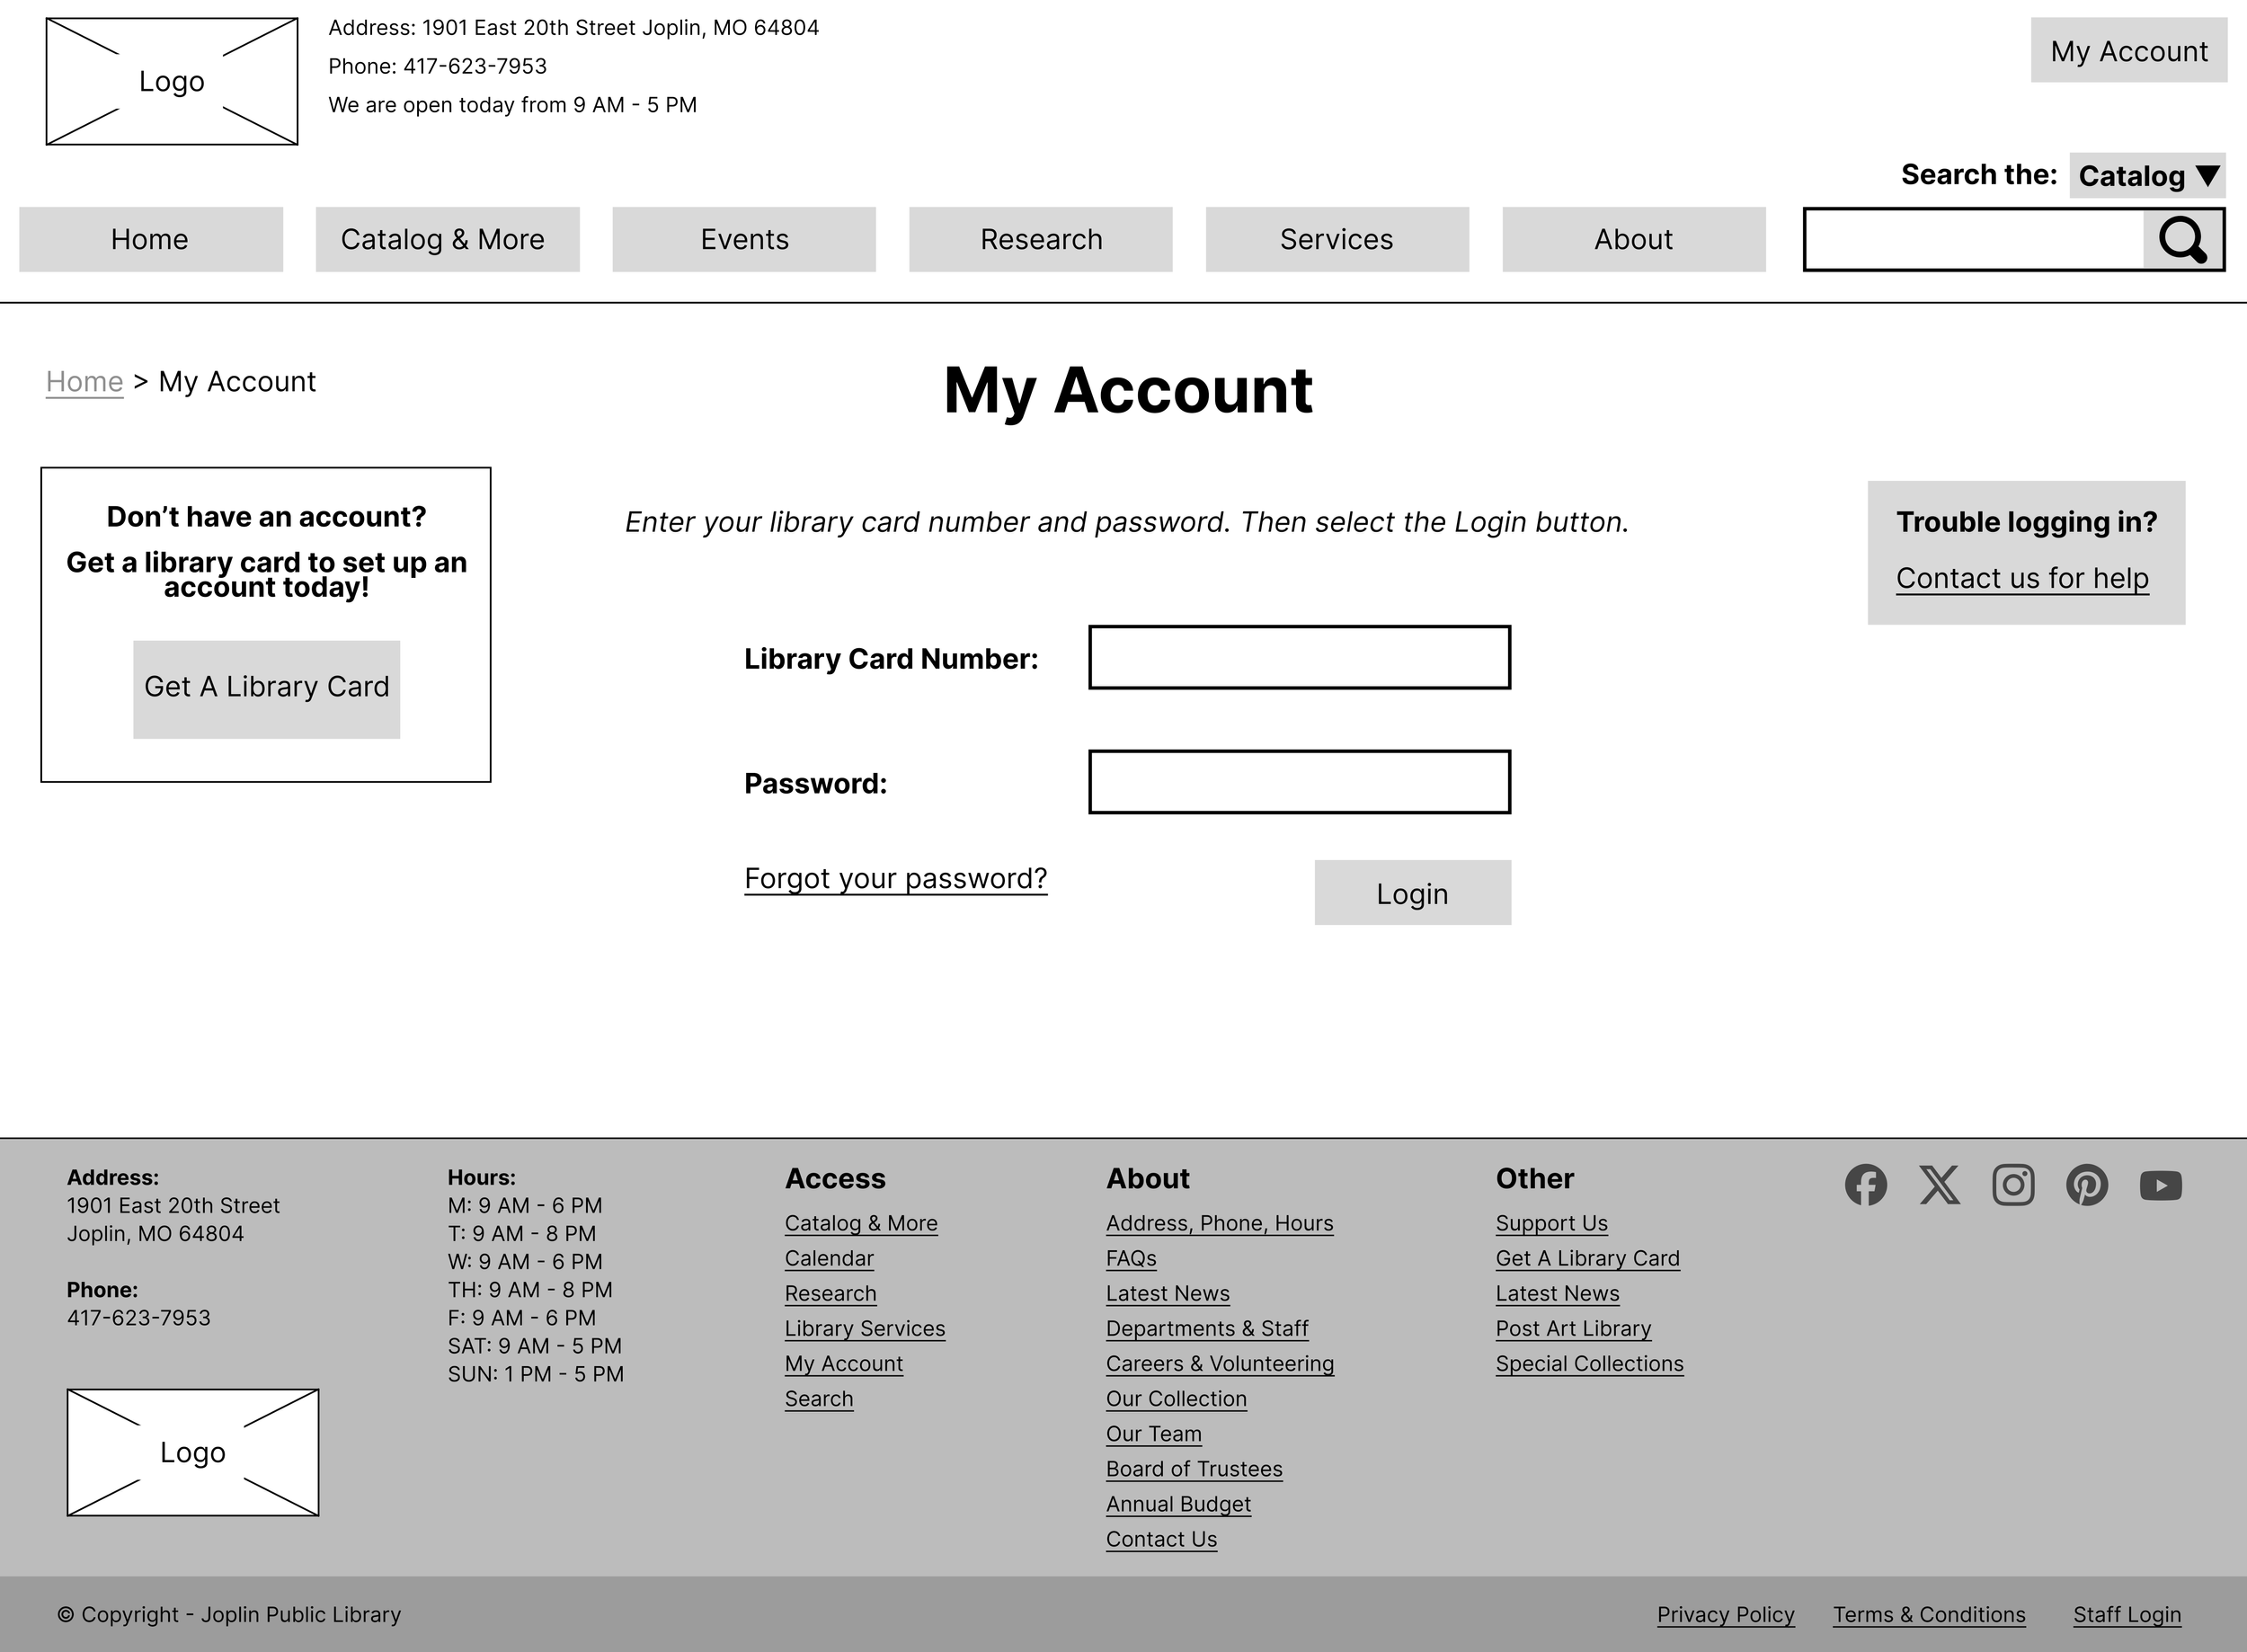The height and width of the screenshot is (1652, 2247).
Task: Open the Research nav item
Action: click(x=1040, y=239)
